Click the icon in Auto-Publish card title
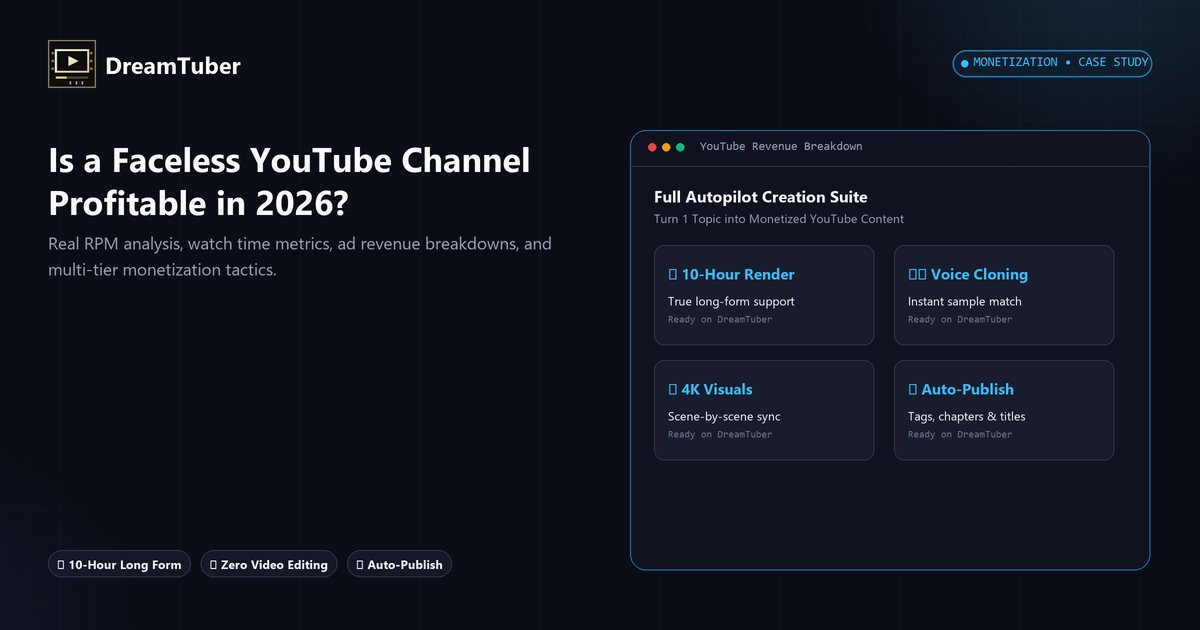Image resolution: width=1200 pixels, height=630 pixels. click(913, 389)
